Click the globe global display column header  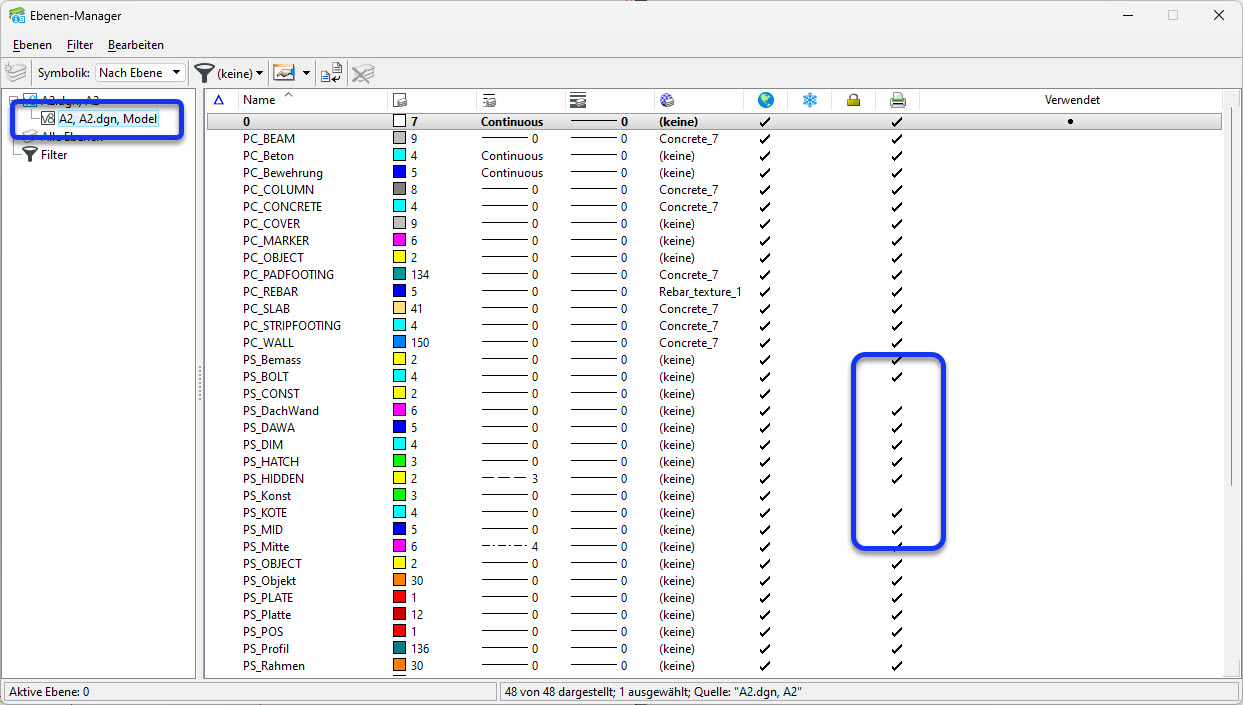[x=765, y=100]
